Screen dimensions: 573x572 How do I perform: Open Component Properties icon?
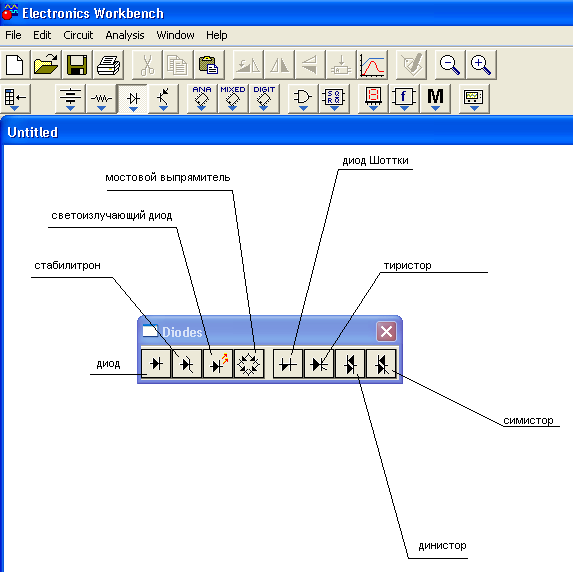pyautogui.click(x=411, y=65)
